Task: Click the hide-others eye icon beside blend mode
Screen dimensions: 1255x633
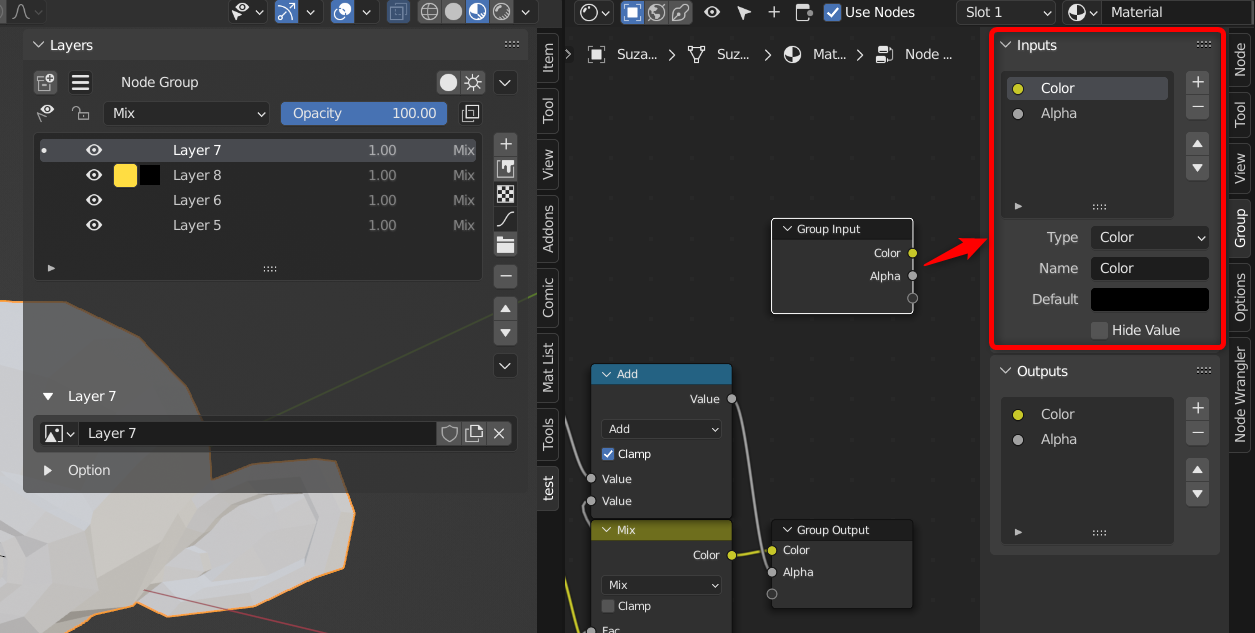Action: (x=46, y=113)
